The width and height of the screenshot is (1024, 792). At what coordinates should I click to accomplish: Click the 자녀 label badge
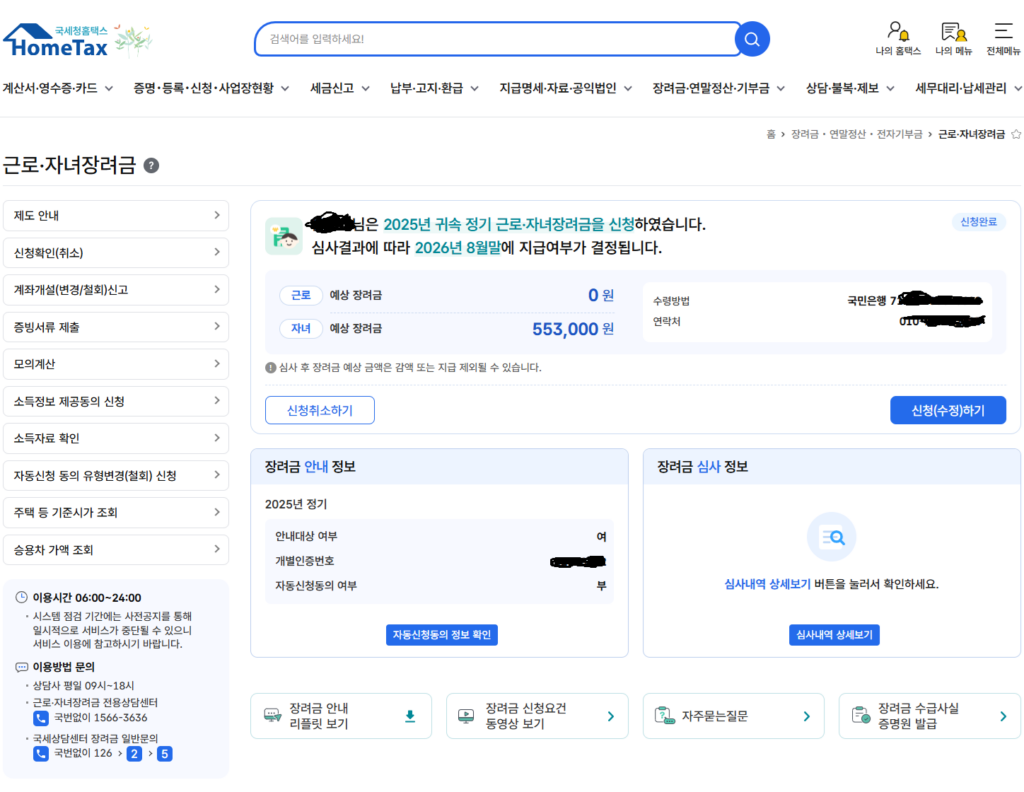[x=301, y=328]
